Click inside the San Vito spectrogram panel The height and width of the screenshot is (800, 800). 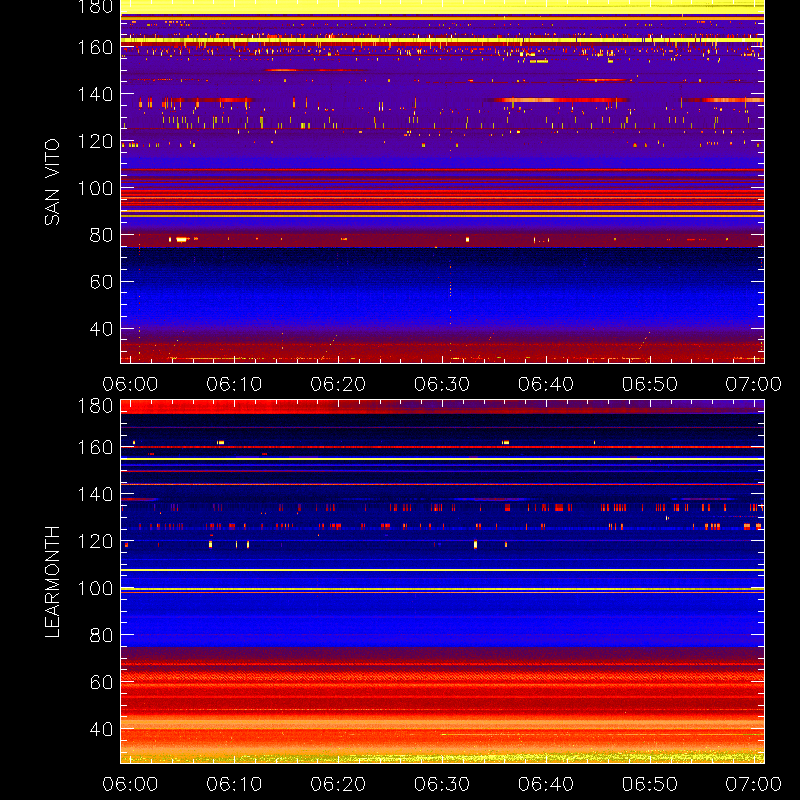coord(442,182)
